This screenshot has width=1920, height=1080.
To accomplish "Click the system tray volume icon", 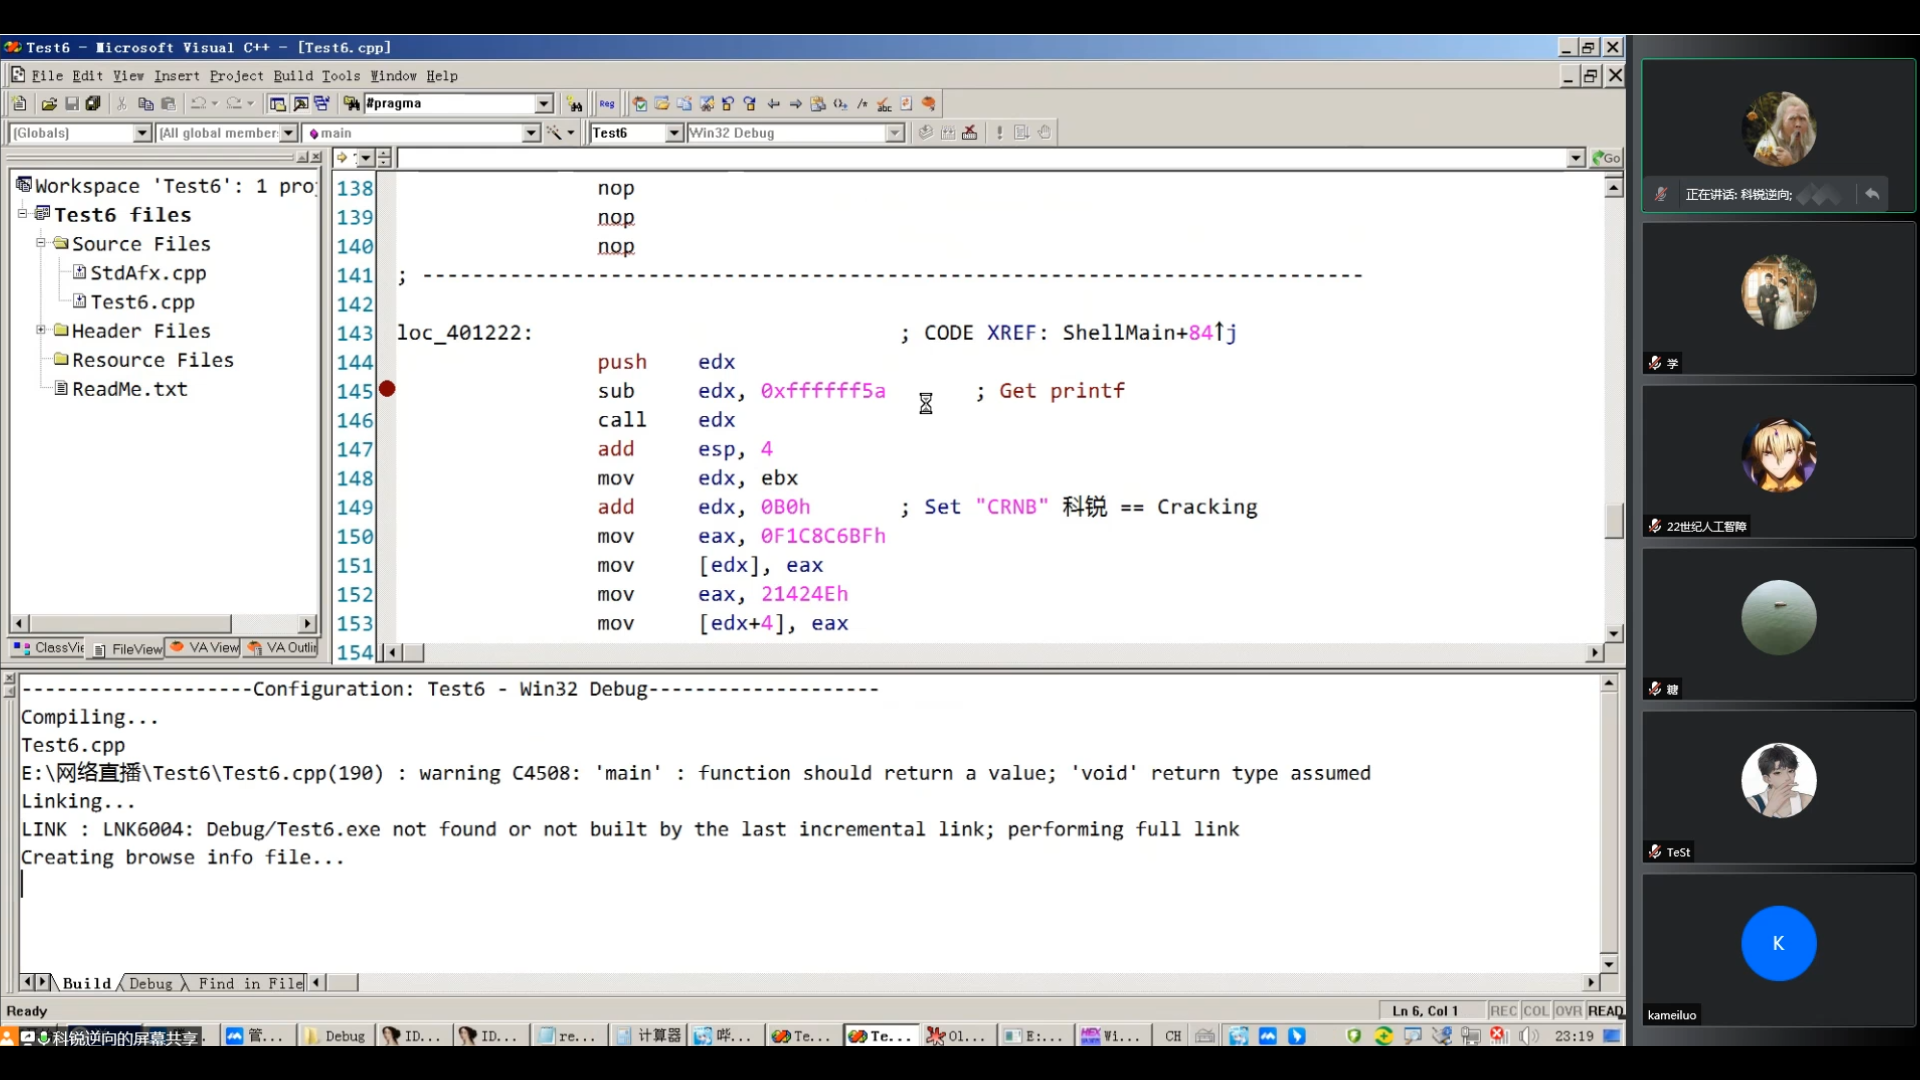I will (x=1528, y=1036).
